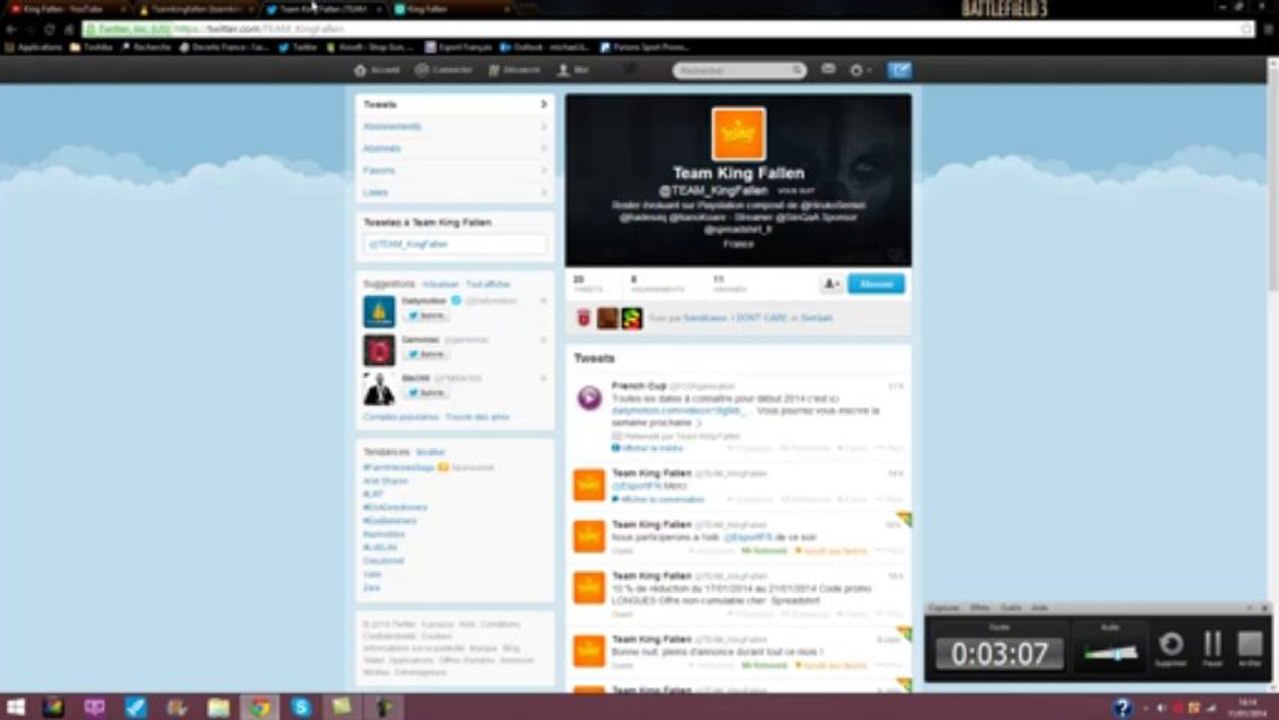Select Abonnements in profile side menu
Viewport: 1279px width, 720px height.
(x=455, y=126)
